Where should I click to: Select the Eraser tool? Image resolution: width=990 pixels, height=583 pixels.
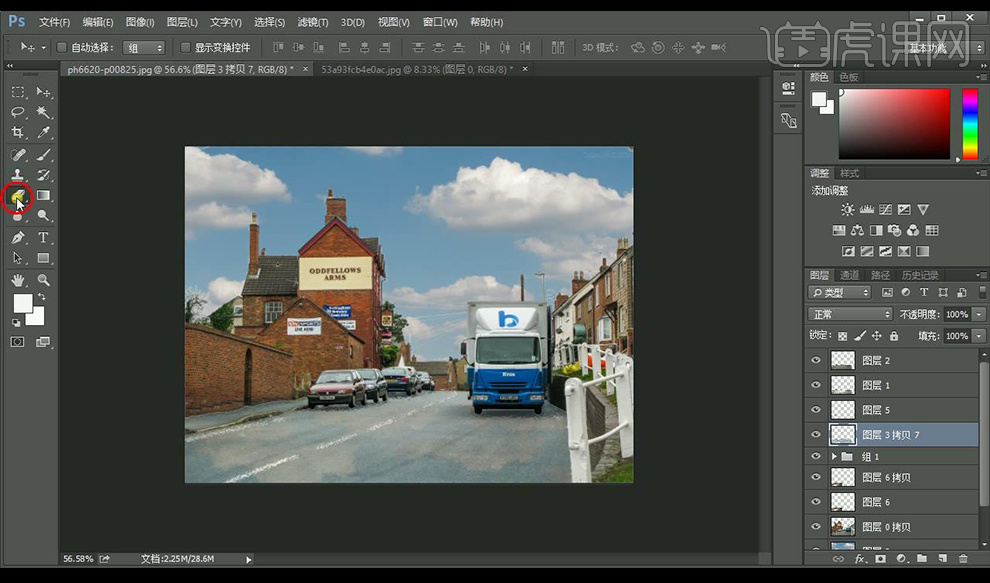(18, 196)
